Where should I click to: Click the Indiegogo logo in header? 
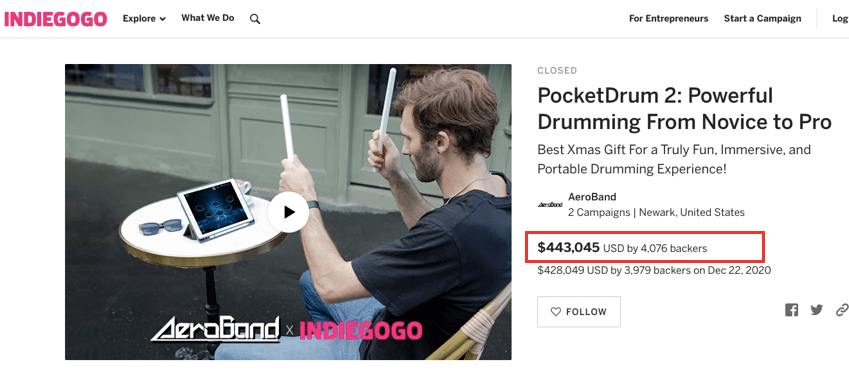(56, 19)
